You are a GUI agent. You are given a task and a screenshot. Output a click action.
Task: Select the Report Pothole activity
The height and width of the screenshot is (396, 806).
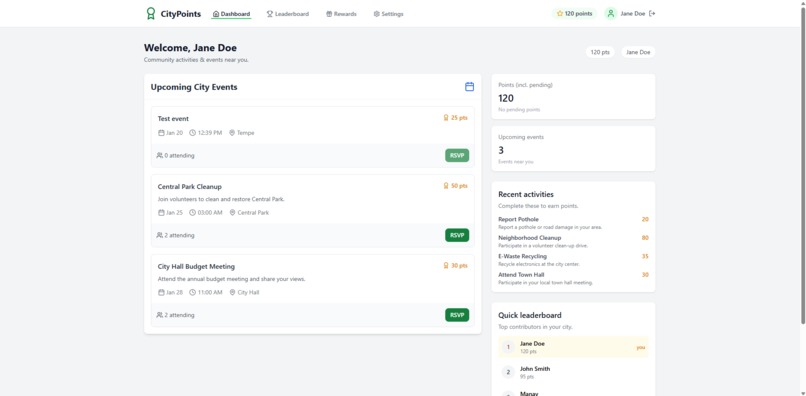(573, 223)
